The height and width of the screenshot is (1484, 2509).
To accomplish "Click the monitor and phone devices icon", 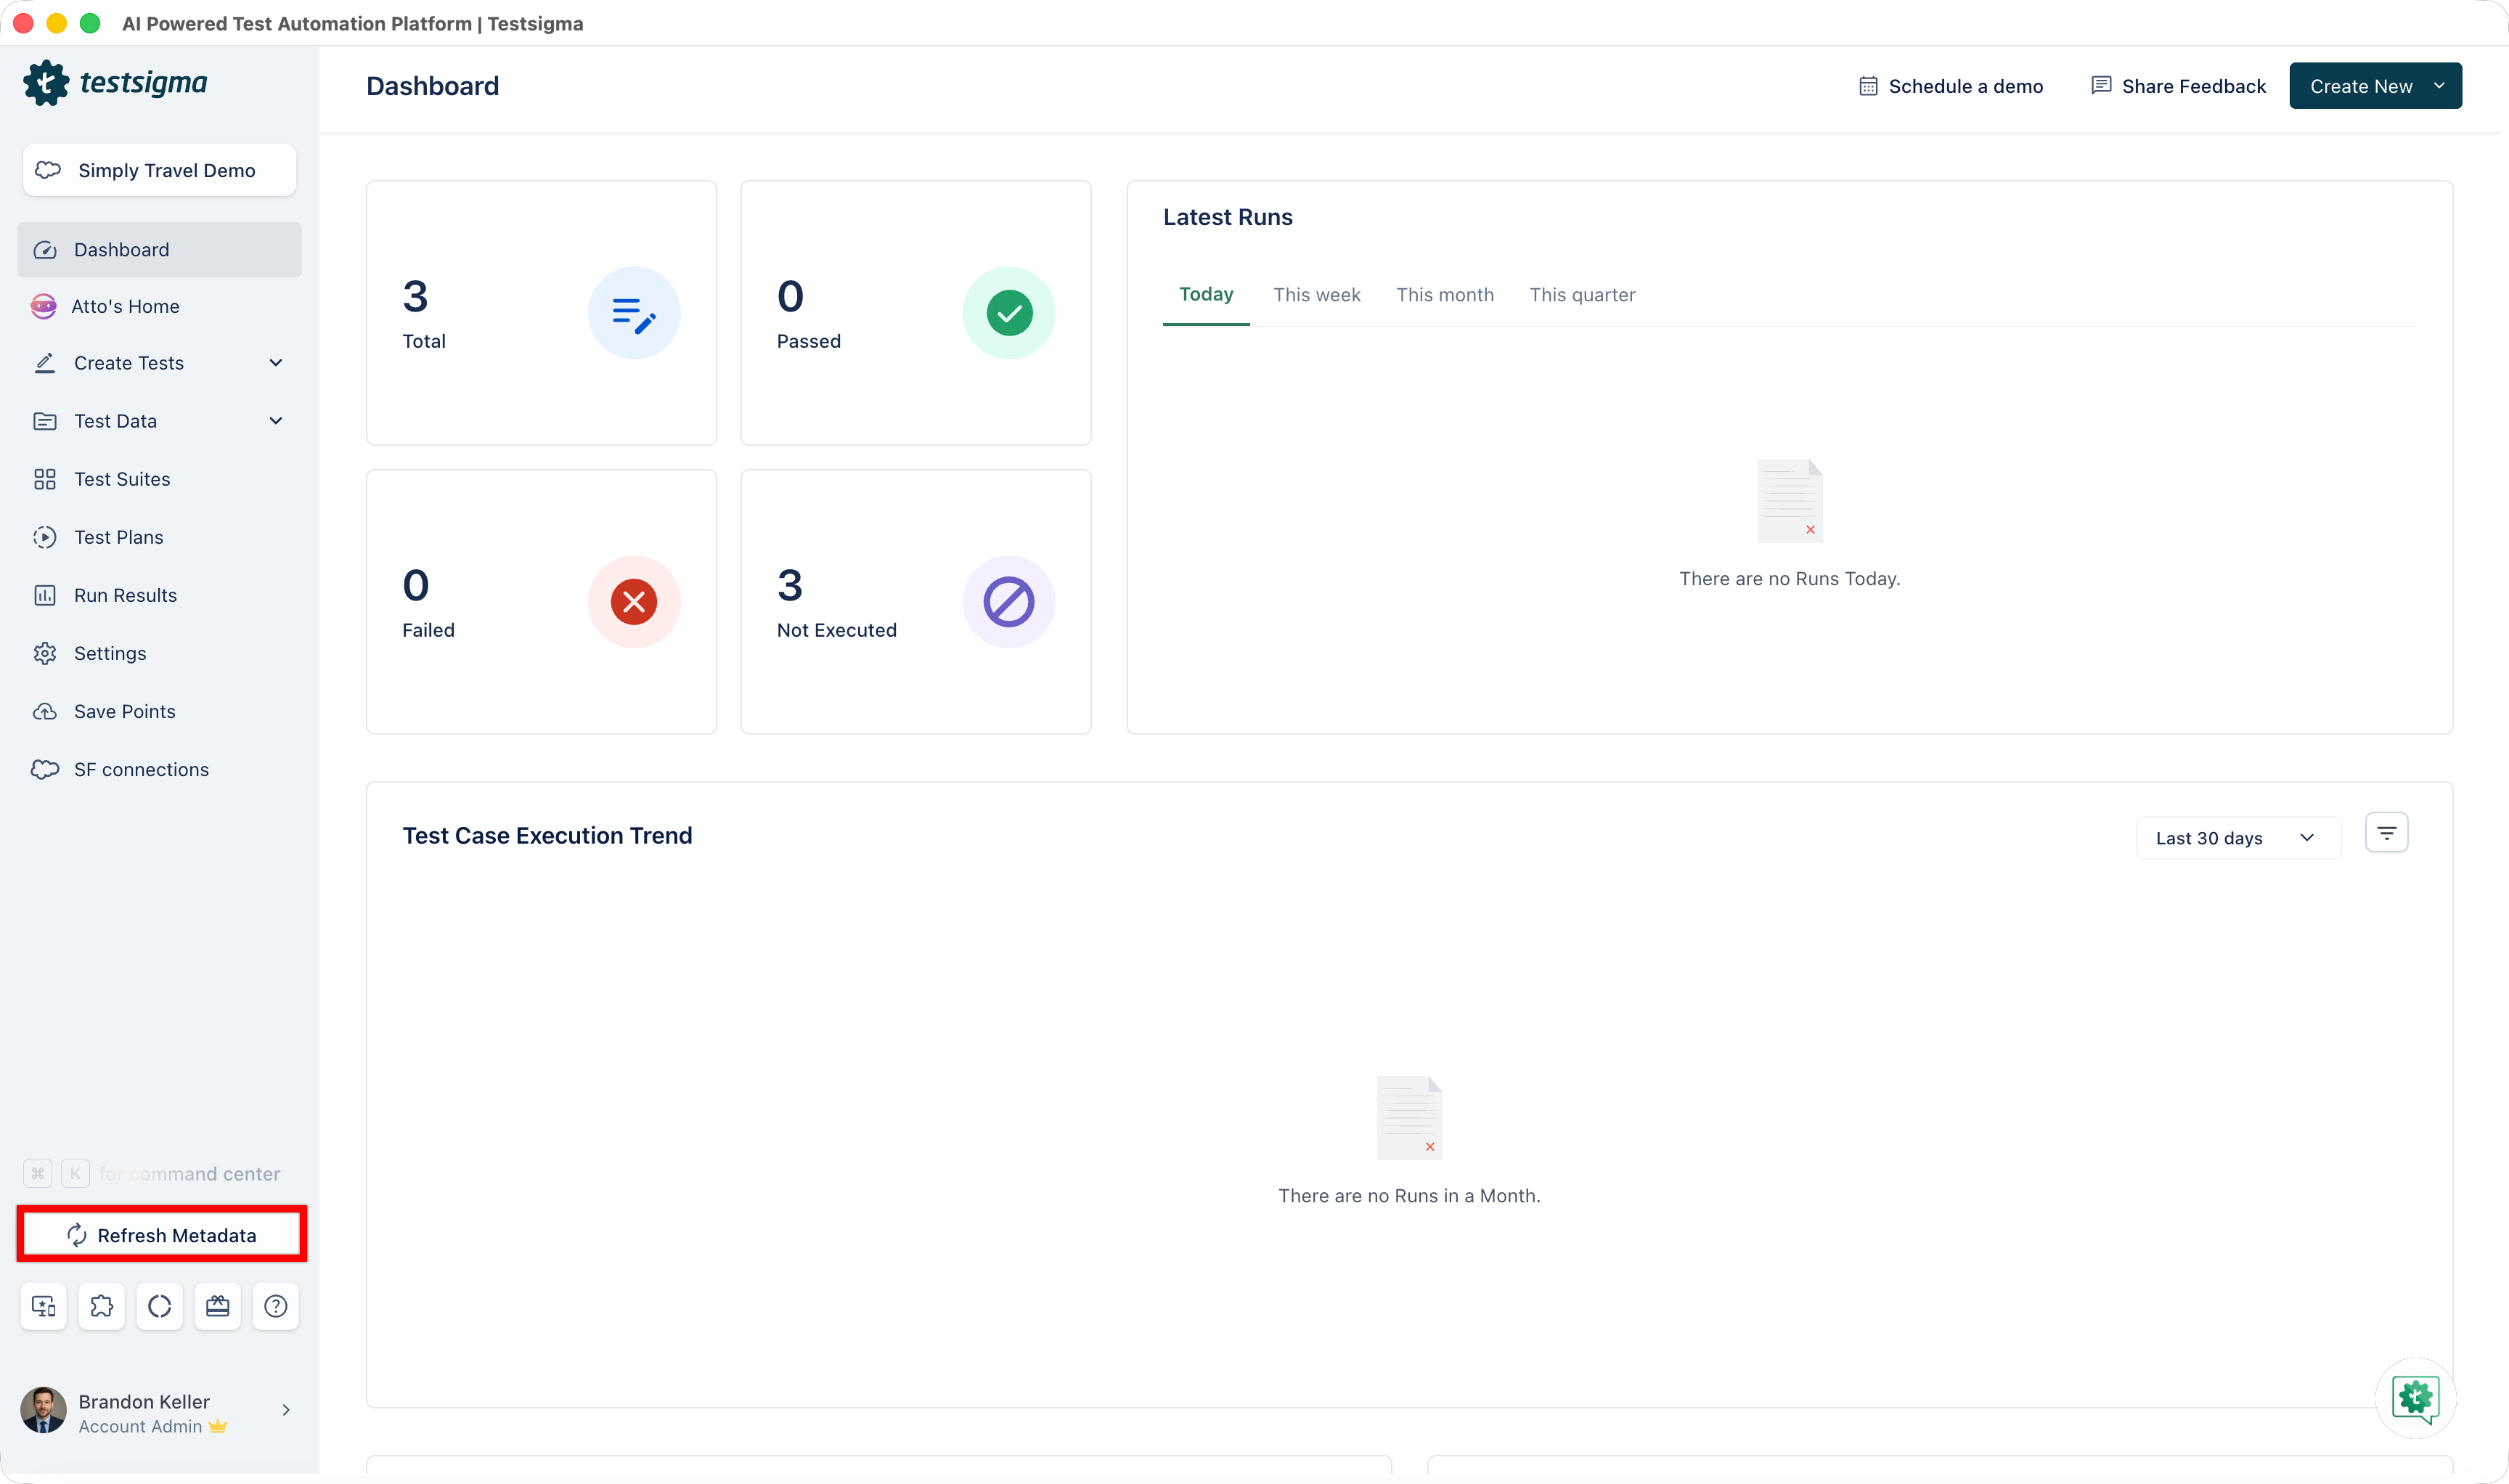I will (44, 1306).
